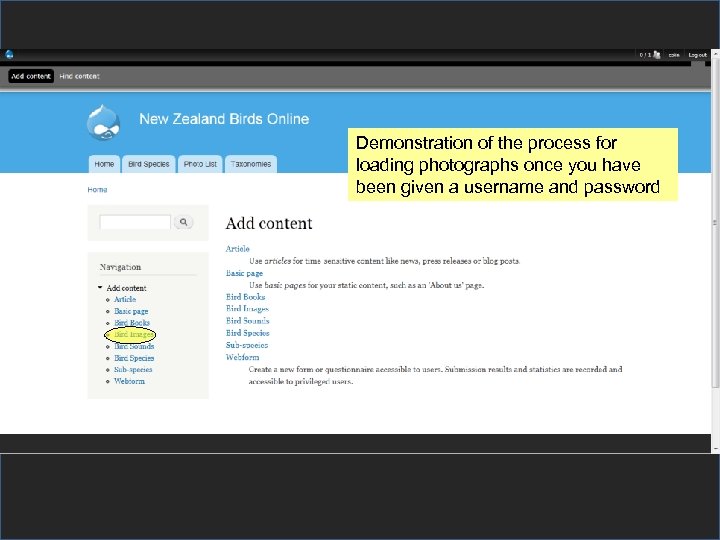The image size is (720, 540).
Task: Click Bird Species link in main content
Action: 248,333
